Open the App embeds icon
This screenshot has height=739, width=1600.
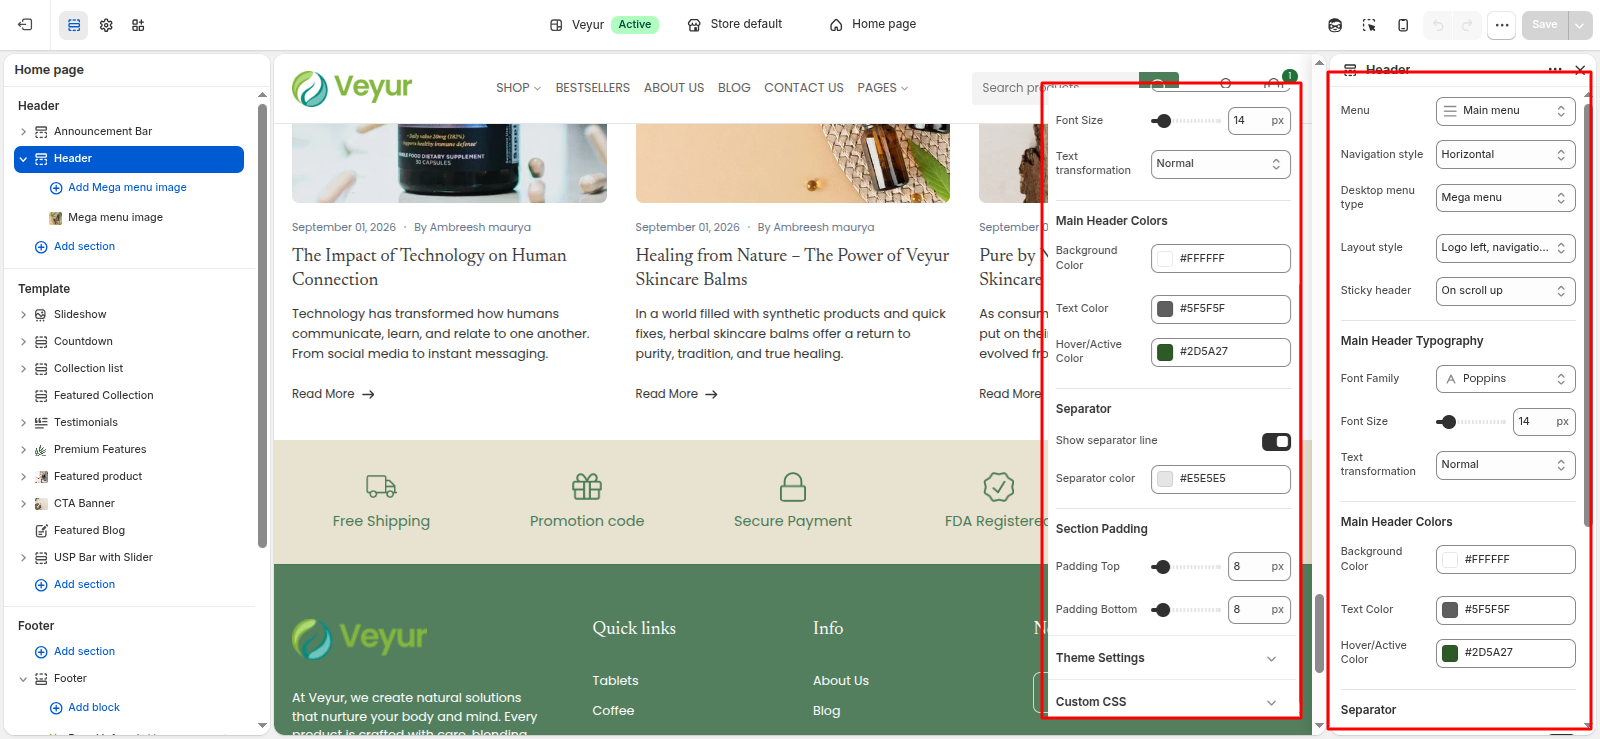tap(138, 25)
